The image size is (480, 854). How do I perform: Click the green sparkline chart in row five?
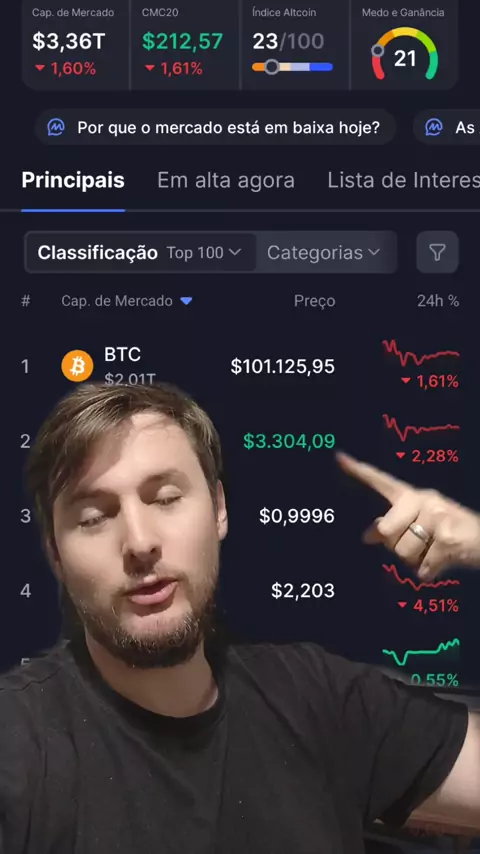pyautogui.click(x=421, y=652)
